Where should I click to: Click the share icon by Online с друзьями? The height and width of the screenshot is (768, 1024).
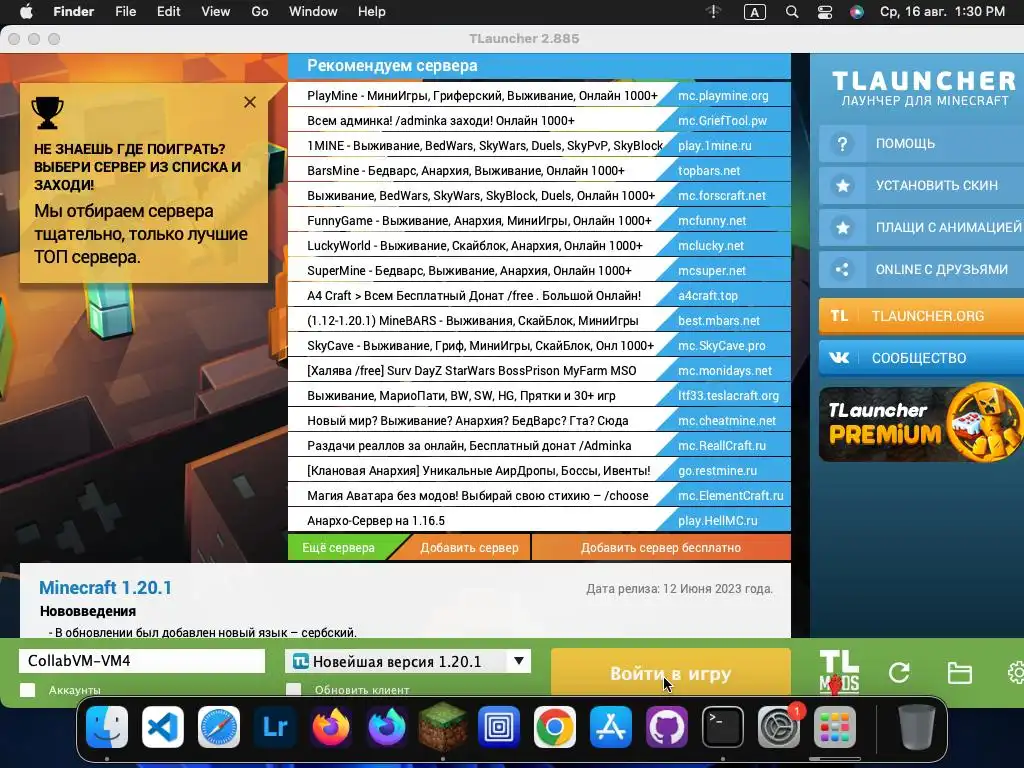(842, 269)
